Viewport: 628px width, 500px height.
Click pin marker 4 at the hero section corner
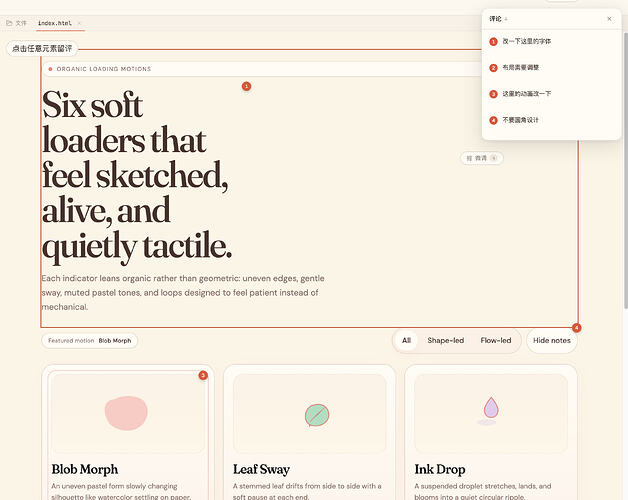click(x=576, y=328)
